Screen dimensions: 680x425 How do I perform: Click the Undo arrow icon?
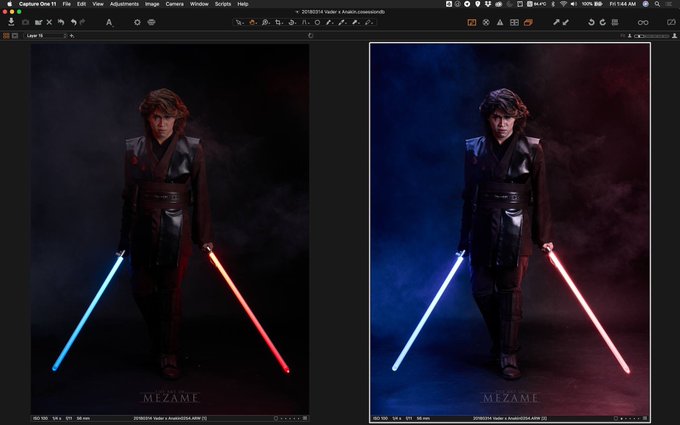tap(73, 22)
